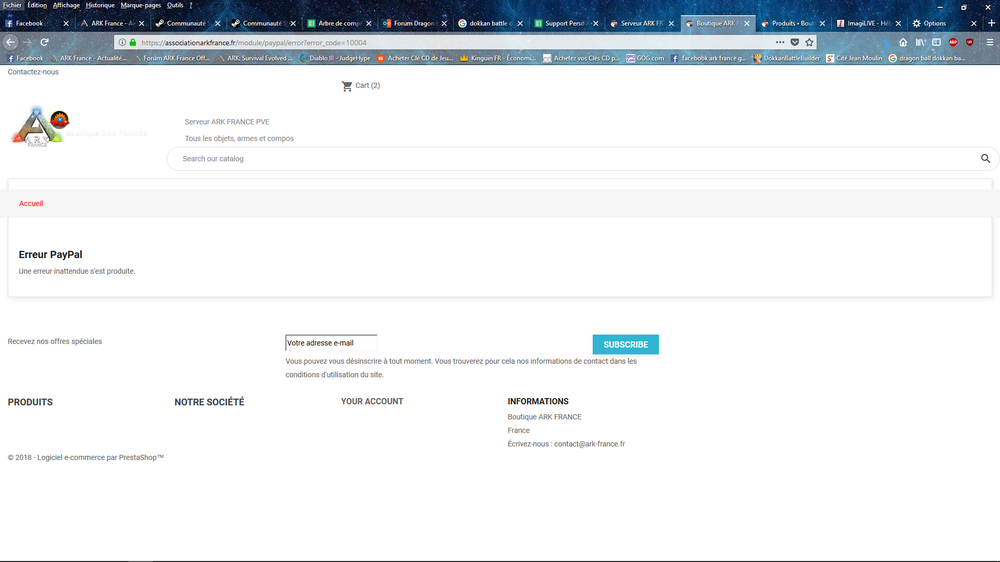This screenshot has width=1000, height=562.
Task: Go to browser Home page icon
Action: coord(903,42)
